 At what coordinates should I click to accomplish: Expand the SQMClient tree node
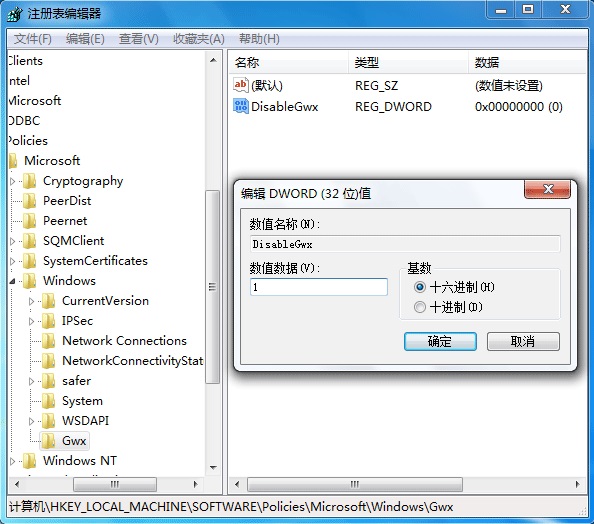click(13, 241)
